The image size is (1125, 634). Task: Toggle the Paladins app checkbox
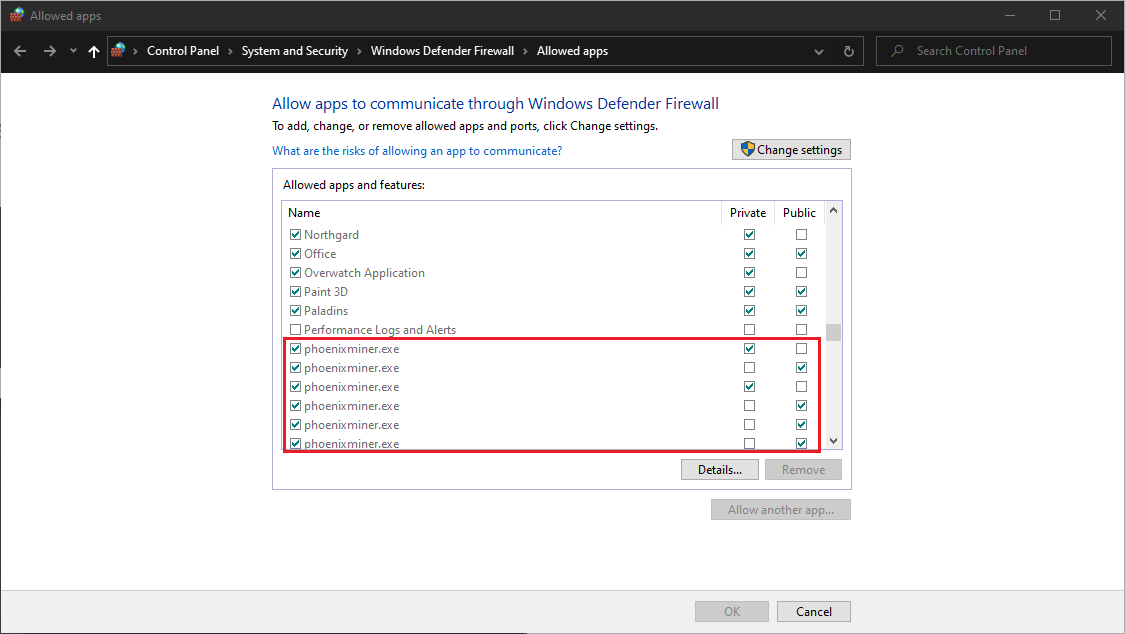296,311
